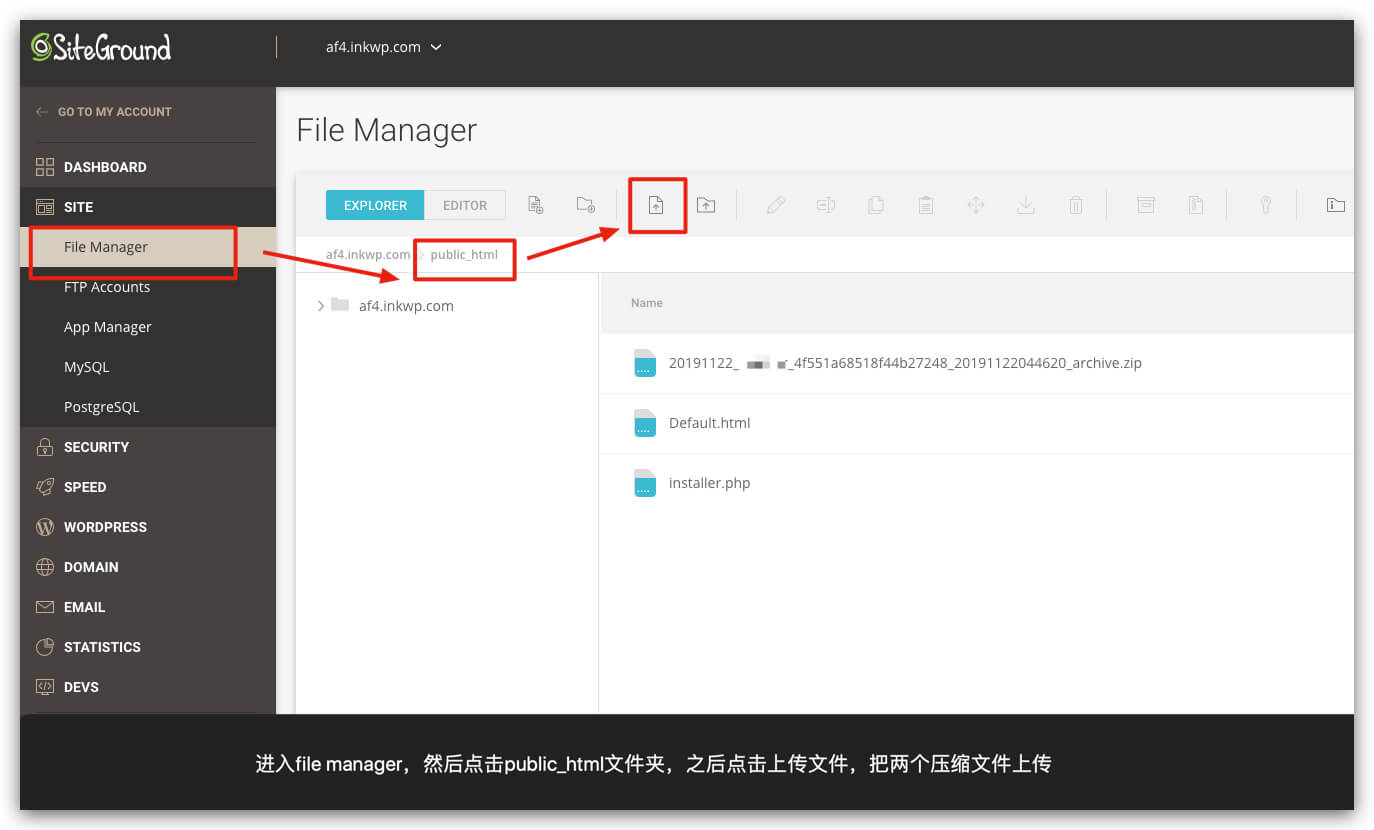Switch to the EDITOR tab
The width and height of the screenshot is (1374, 830).
[x=465, y=205]
